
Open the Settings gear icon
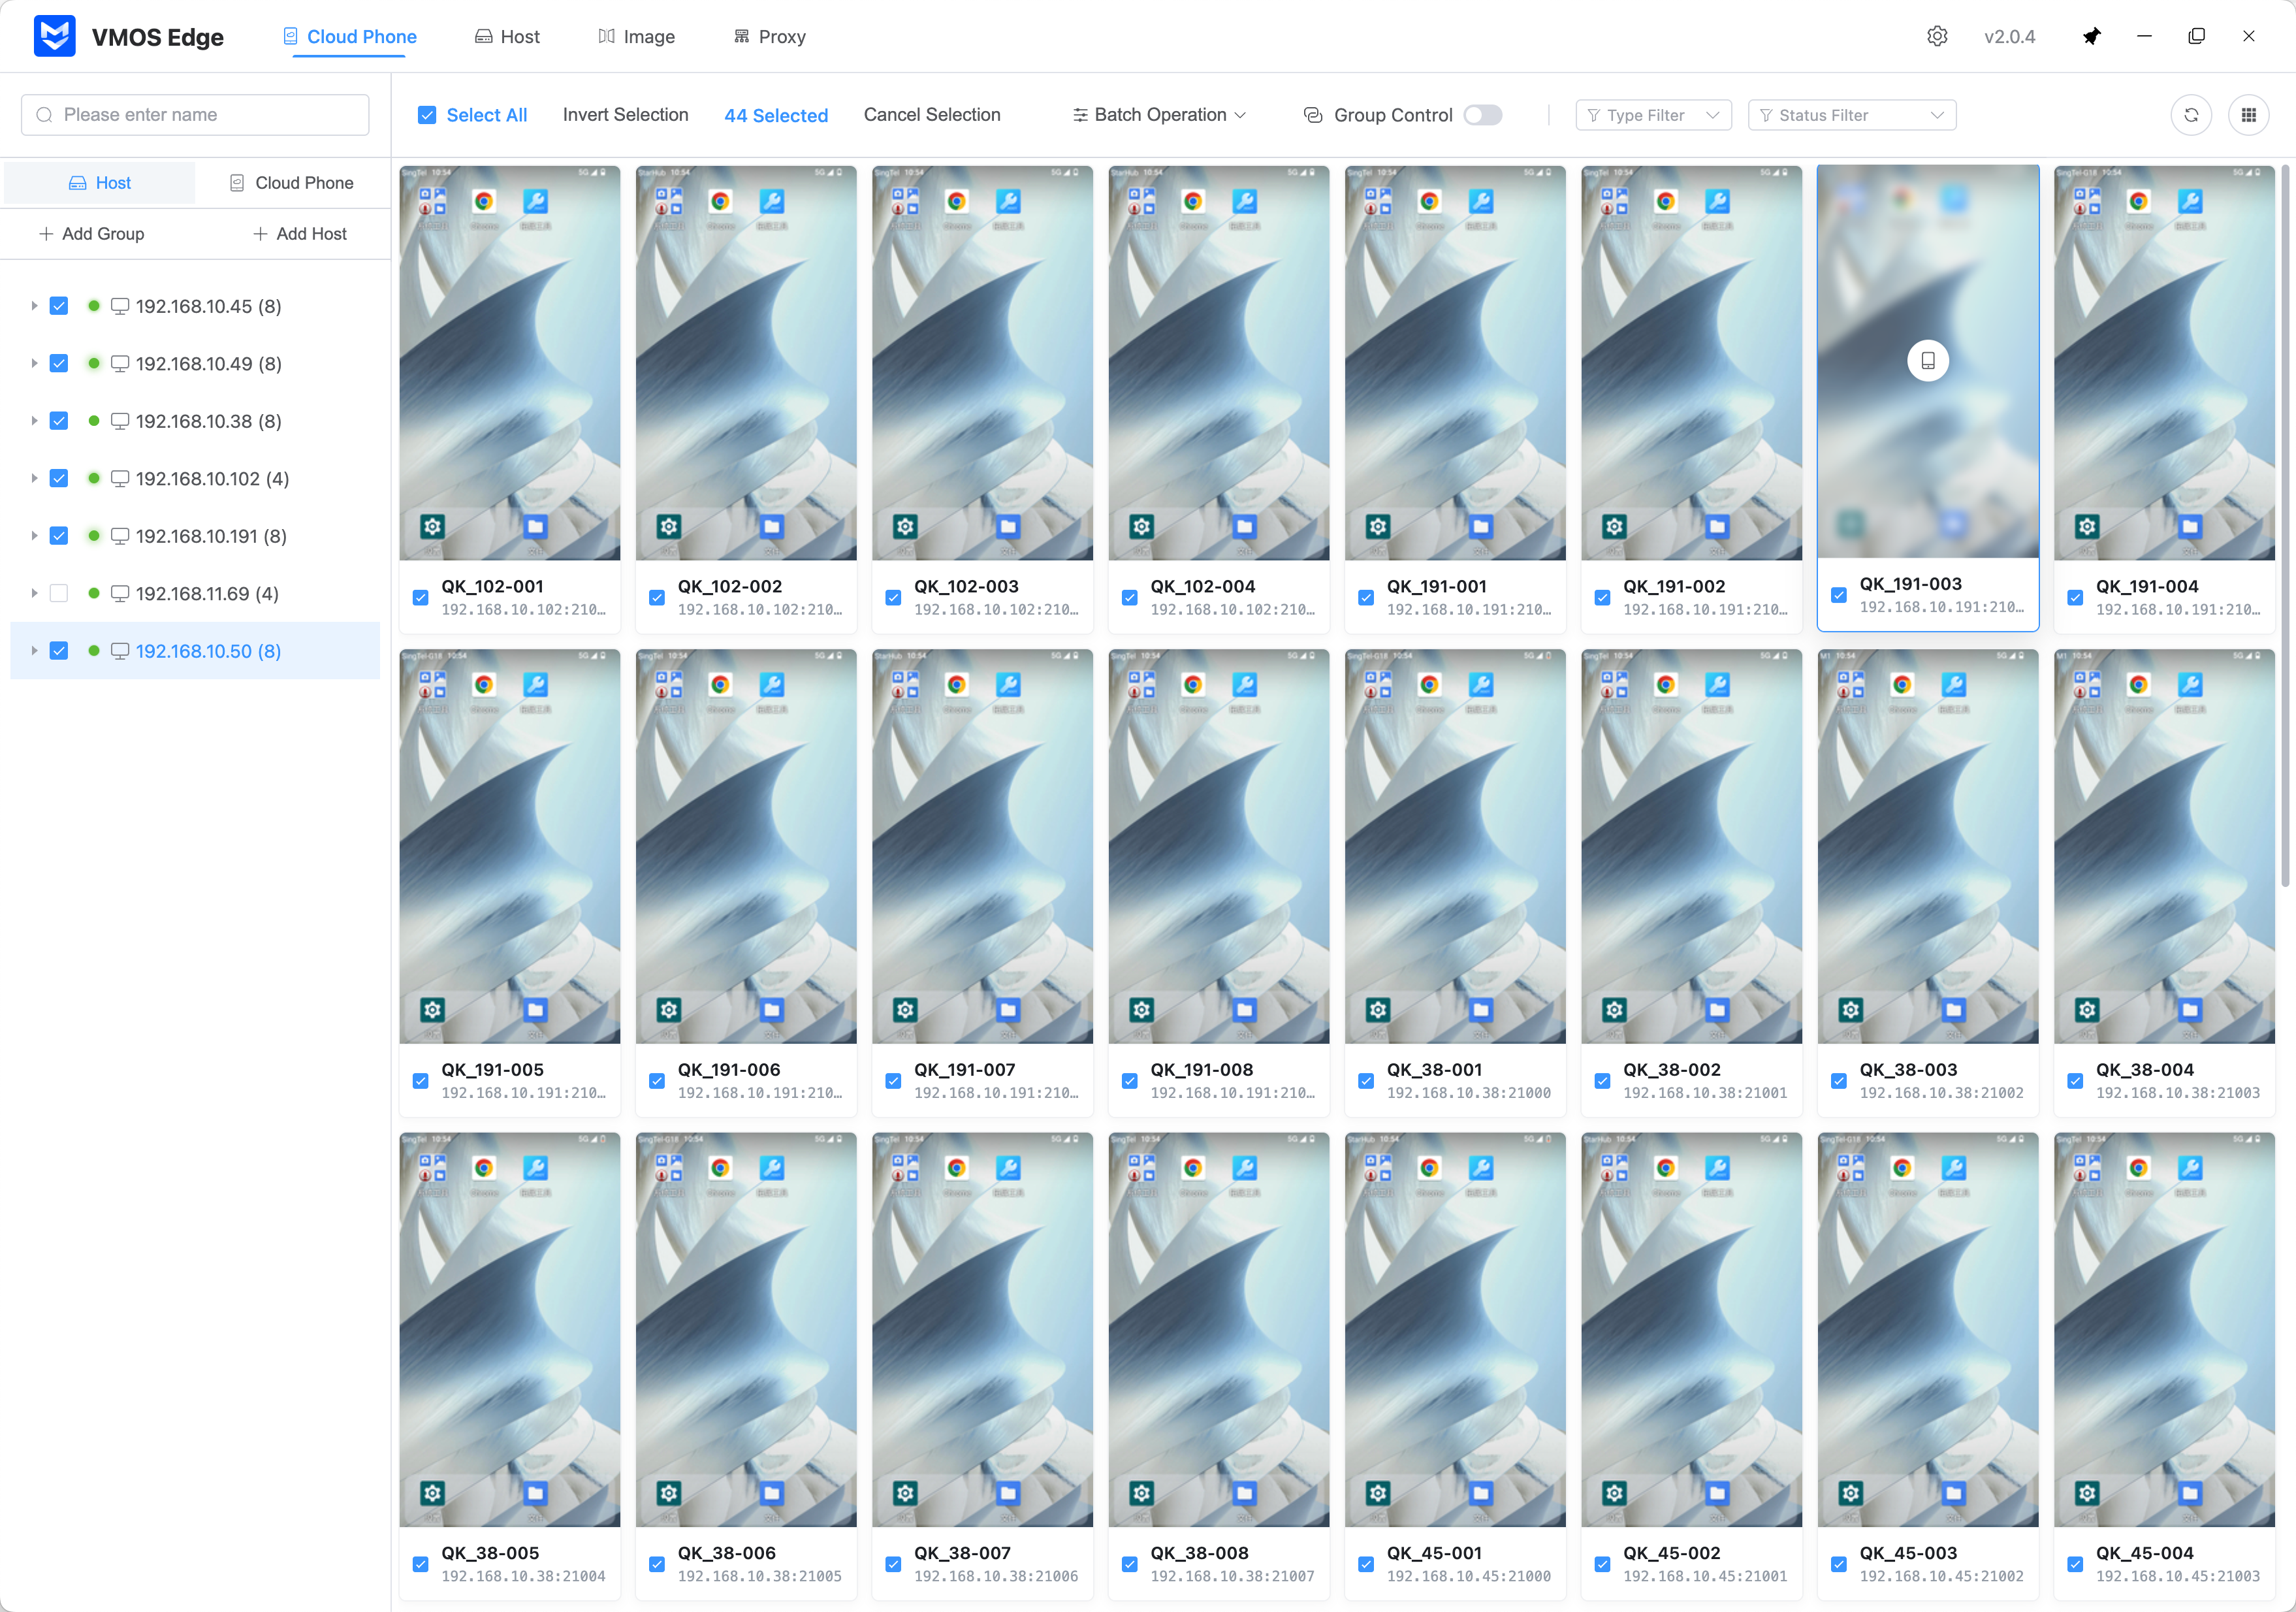coord(1937,35)
